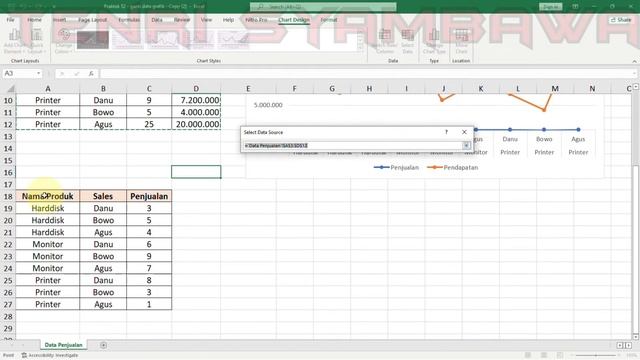Click the Penjualan legend entry in chart

[x=396, y=167]
